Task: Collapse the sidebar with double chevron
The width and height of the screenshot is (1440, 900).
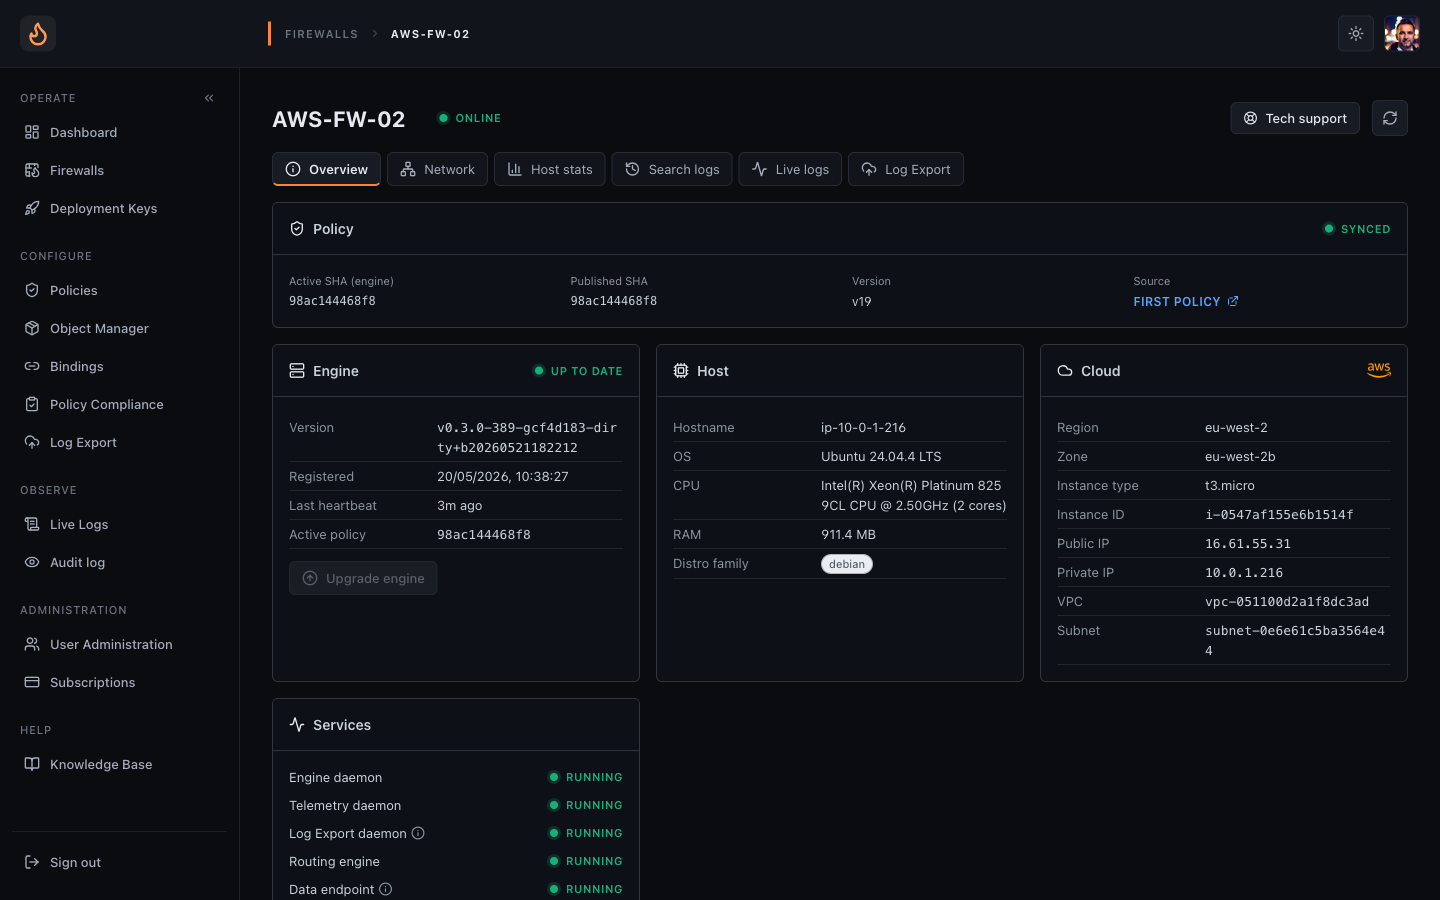Action: coord(209,98)
